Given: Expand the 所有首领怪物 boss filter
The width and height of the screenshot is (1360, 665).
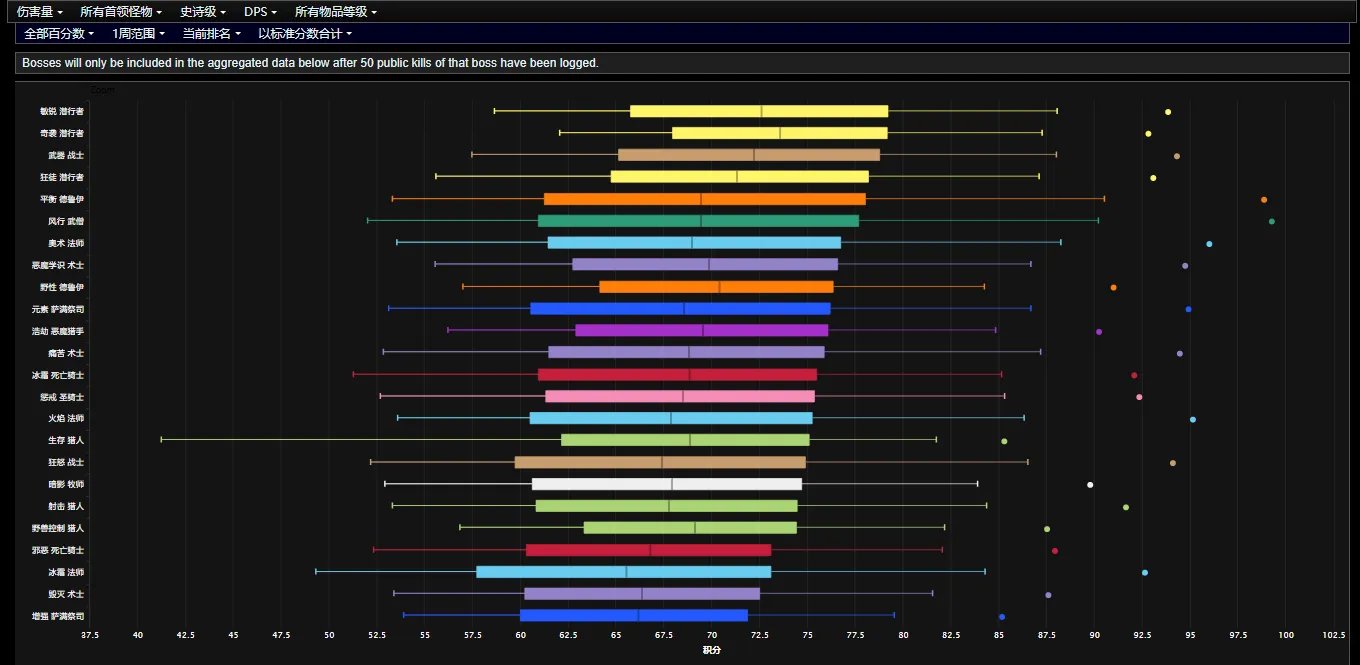Looking at the screenshot, I should coord(121,12).
